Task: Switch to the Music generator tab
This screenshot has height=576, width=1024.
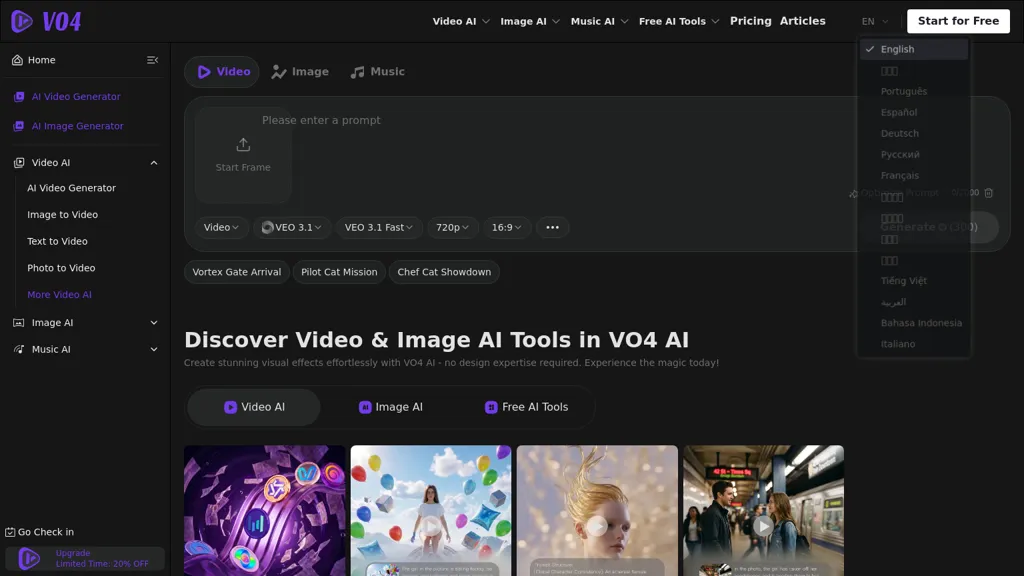Action: [x=378, y=72]
